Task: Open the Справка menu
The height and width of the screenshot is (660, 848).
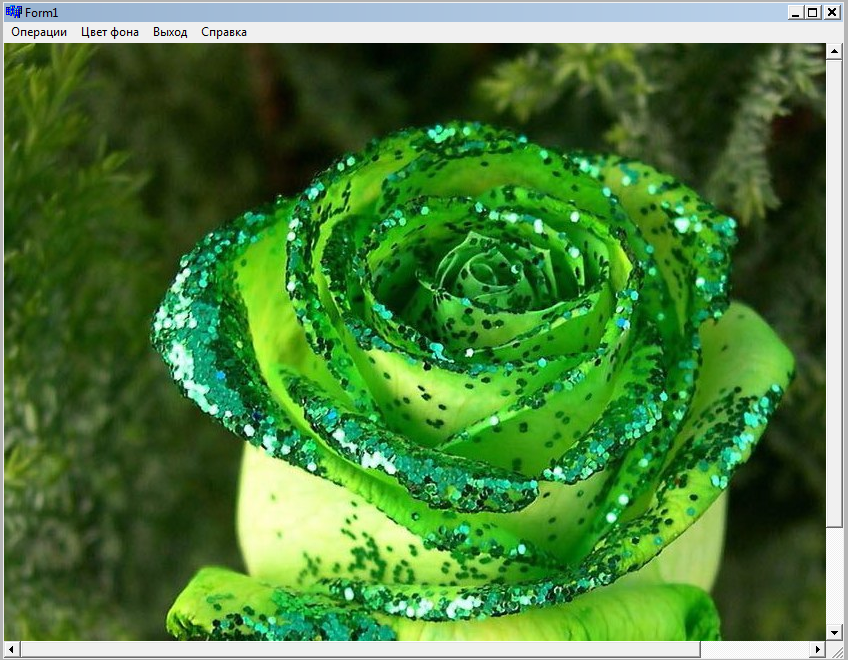Action: click(224, 32)
